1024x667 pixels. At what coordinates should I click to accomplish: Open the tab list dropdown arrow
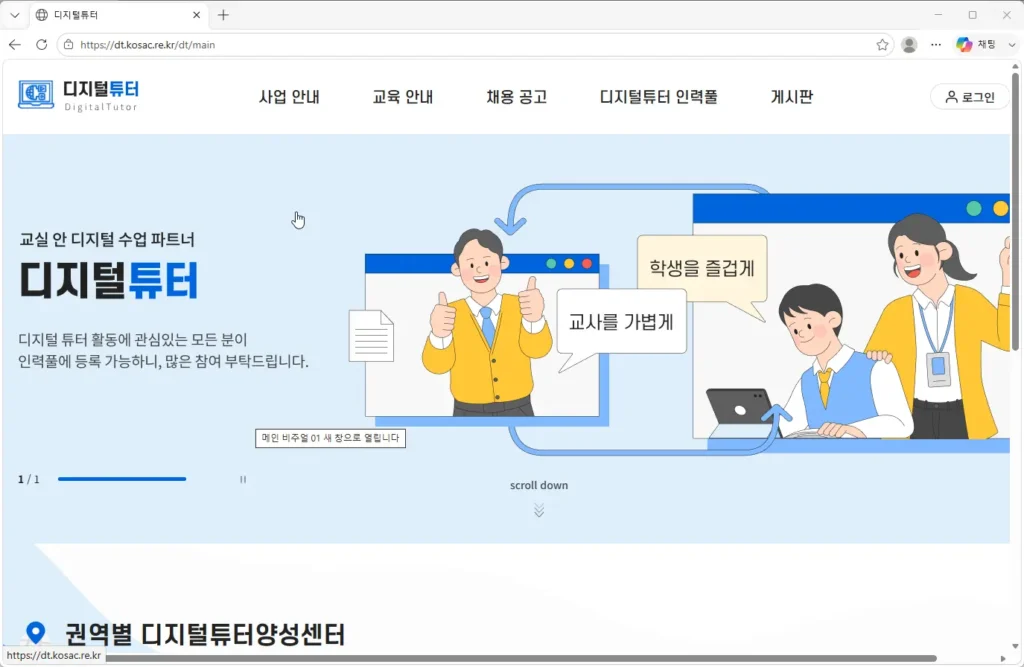[14, 14]
